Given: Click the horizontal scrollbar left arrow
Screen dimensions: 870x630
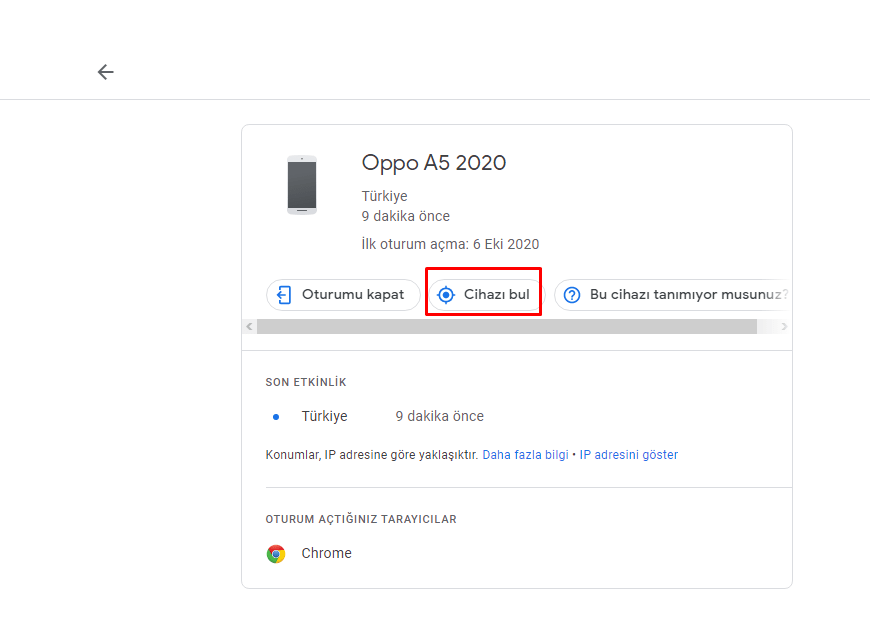Looking at the screenshot, I should (x=249, y=326).
